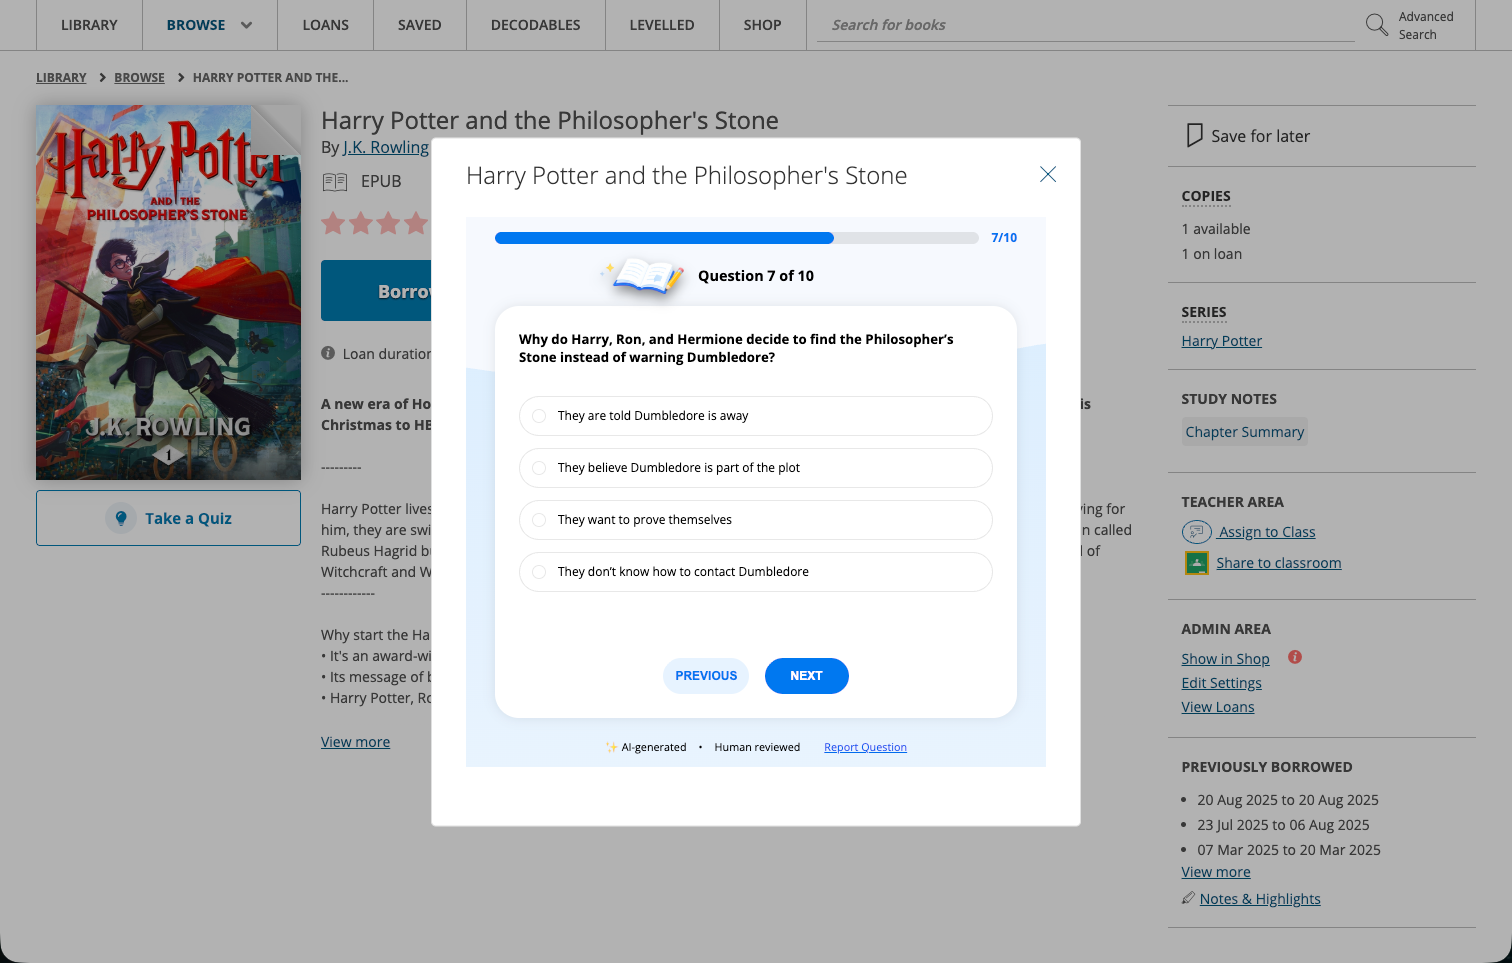Open the Chapter Summary study notes
This screenshot has height=963, width=1512.
[x=1245, y=432]
